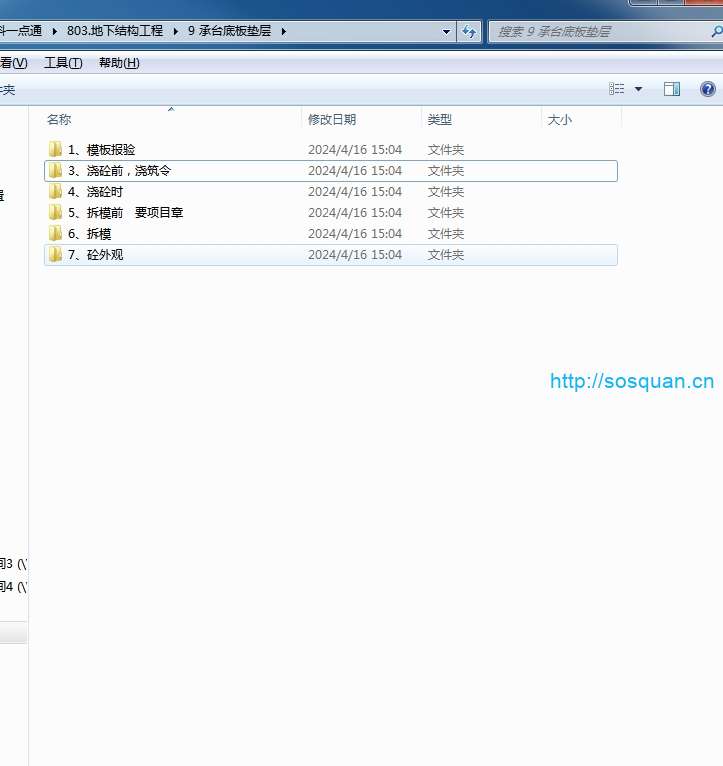Expand arrow after 9 承台底板垫层 in path
Image resolution: width=723 pixels, height=766 pixels.
[284, 31]
